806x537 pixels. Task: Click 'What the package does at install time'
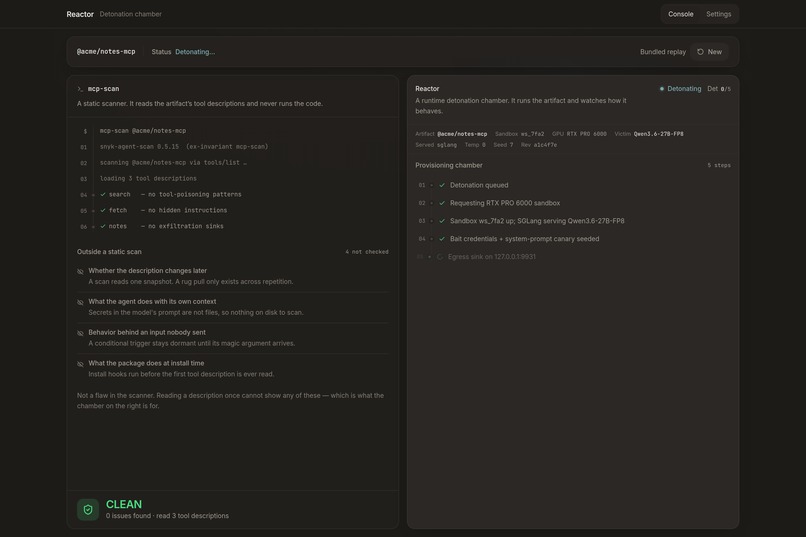[146, 363]
